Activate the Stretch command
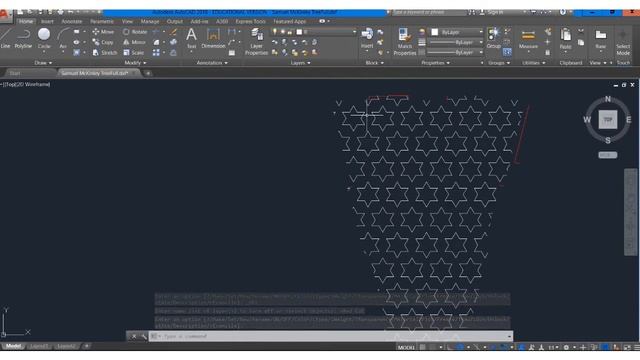The width and height of the screenshot is (640, 360). coord(104,53)
